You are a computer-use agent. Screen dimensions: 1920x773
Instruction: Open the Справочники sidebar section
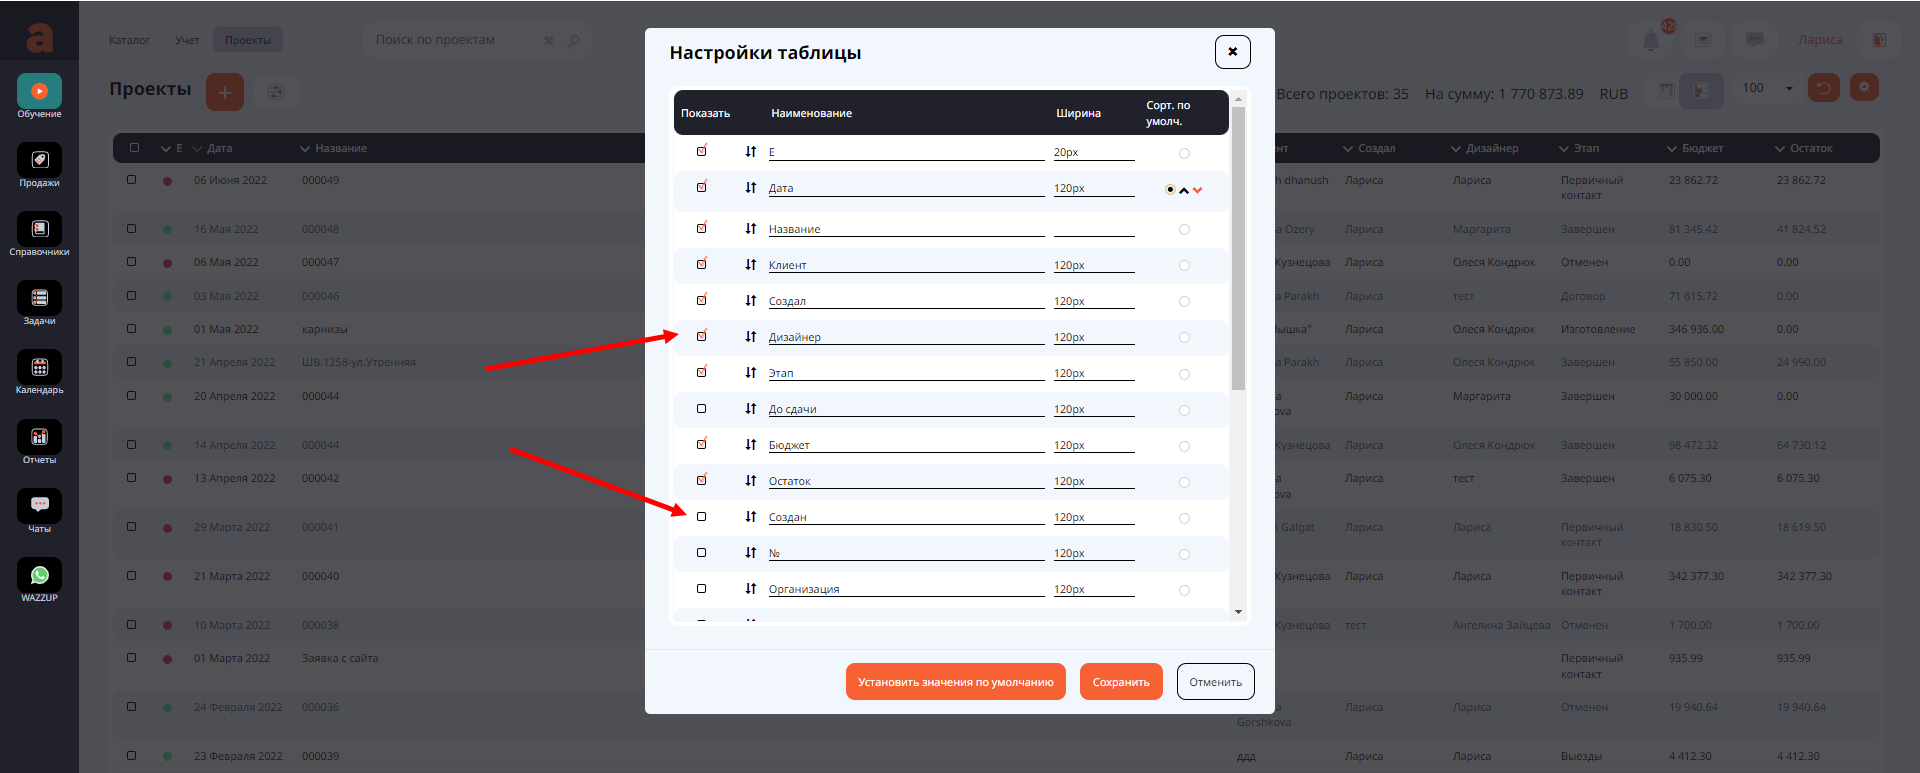[x=39, y=230]
